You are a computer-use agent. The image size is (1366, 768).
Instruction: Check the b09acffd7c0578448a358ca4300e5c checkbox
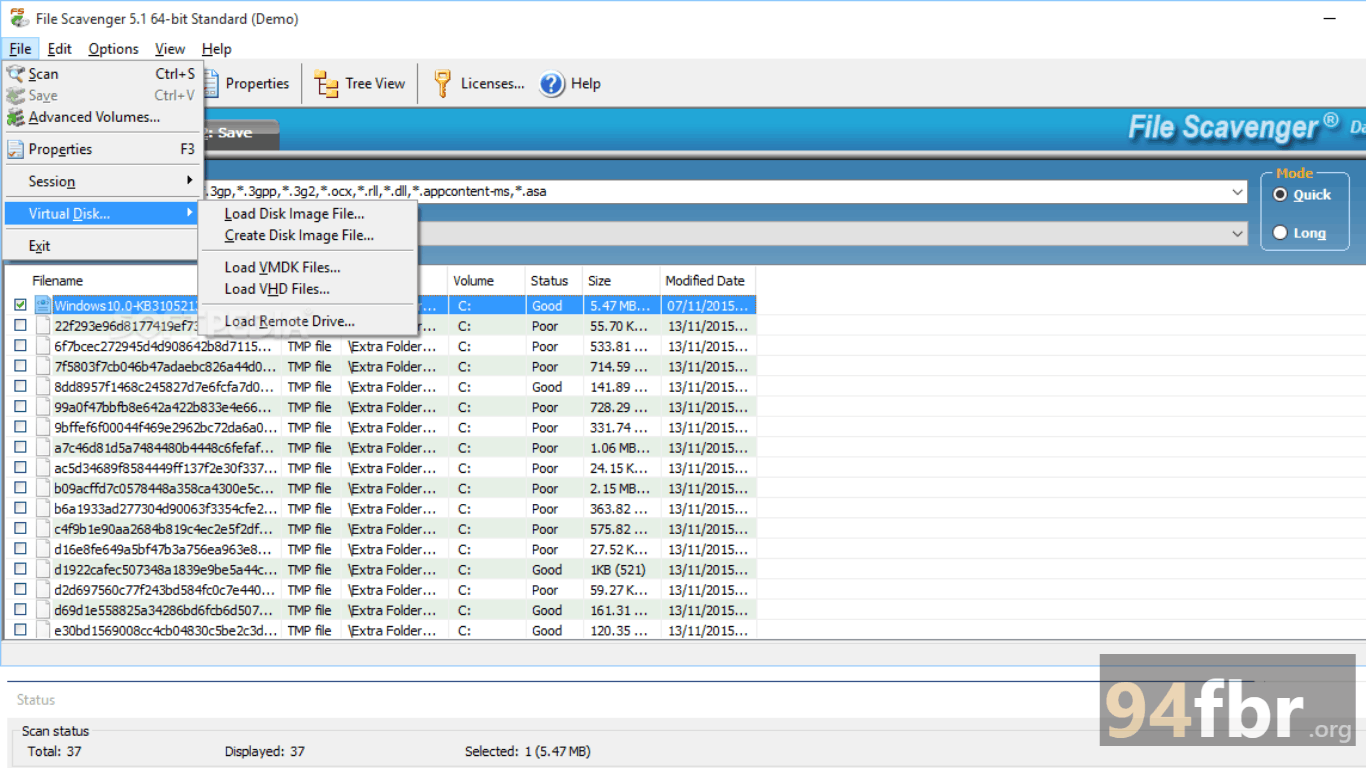coord(20,488)
